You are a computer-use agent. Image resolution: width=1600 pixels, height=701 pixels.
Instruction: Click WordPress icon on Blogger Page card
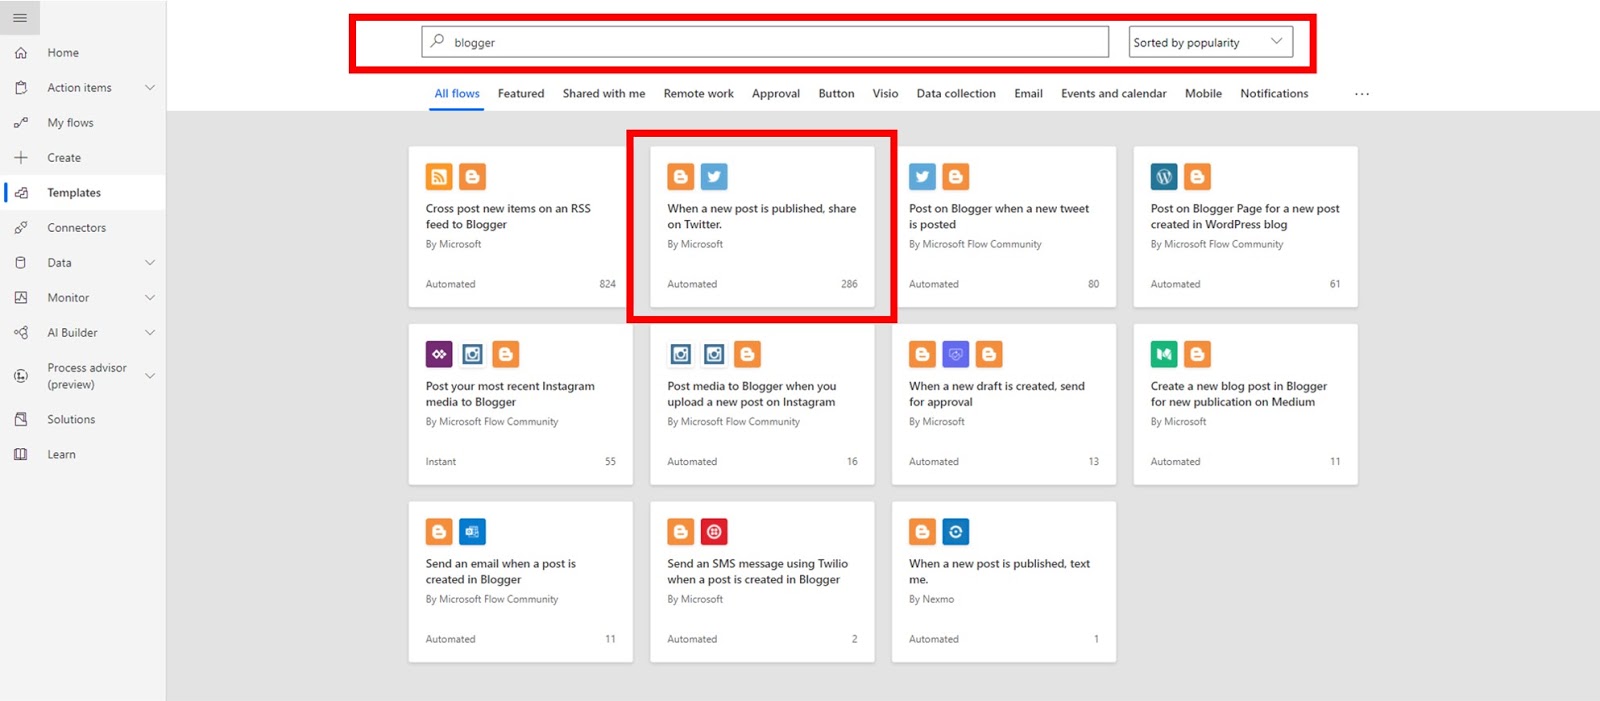tap(1164, 177)
